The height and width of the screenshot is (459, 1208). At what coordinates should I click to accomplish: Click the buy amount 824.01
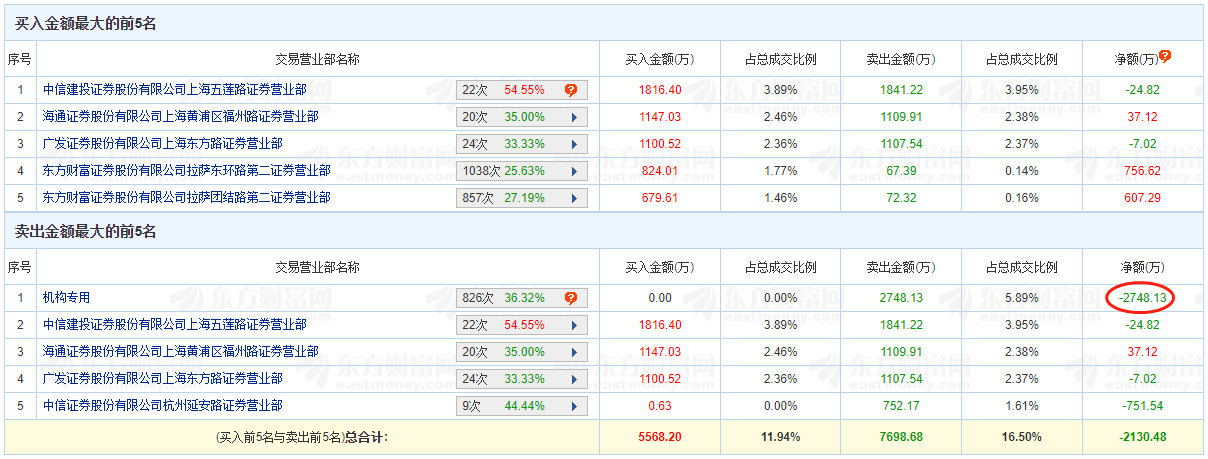(x=659, y=171)
